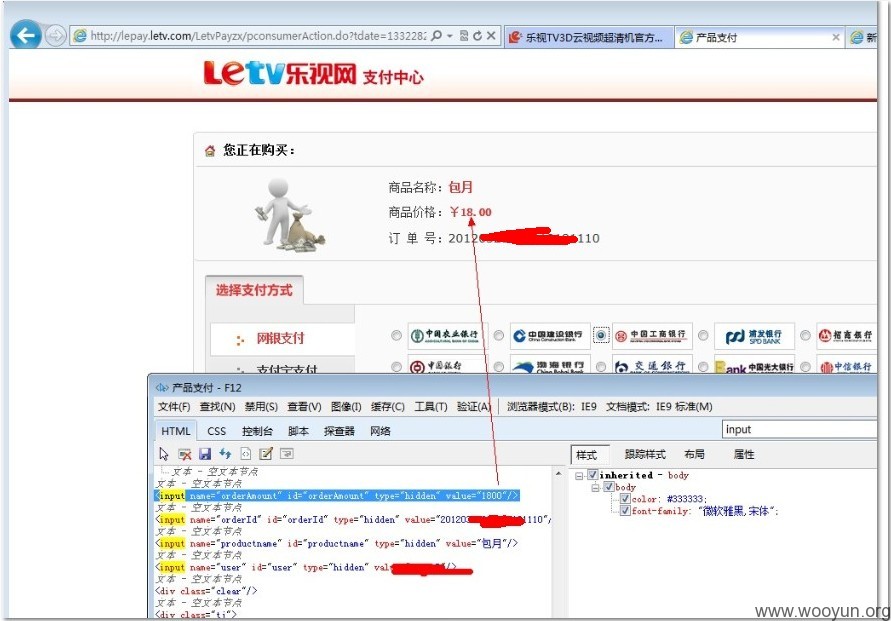Click the home icon beside 您正在购买

pyautogui.click(x=210, y=151)
